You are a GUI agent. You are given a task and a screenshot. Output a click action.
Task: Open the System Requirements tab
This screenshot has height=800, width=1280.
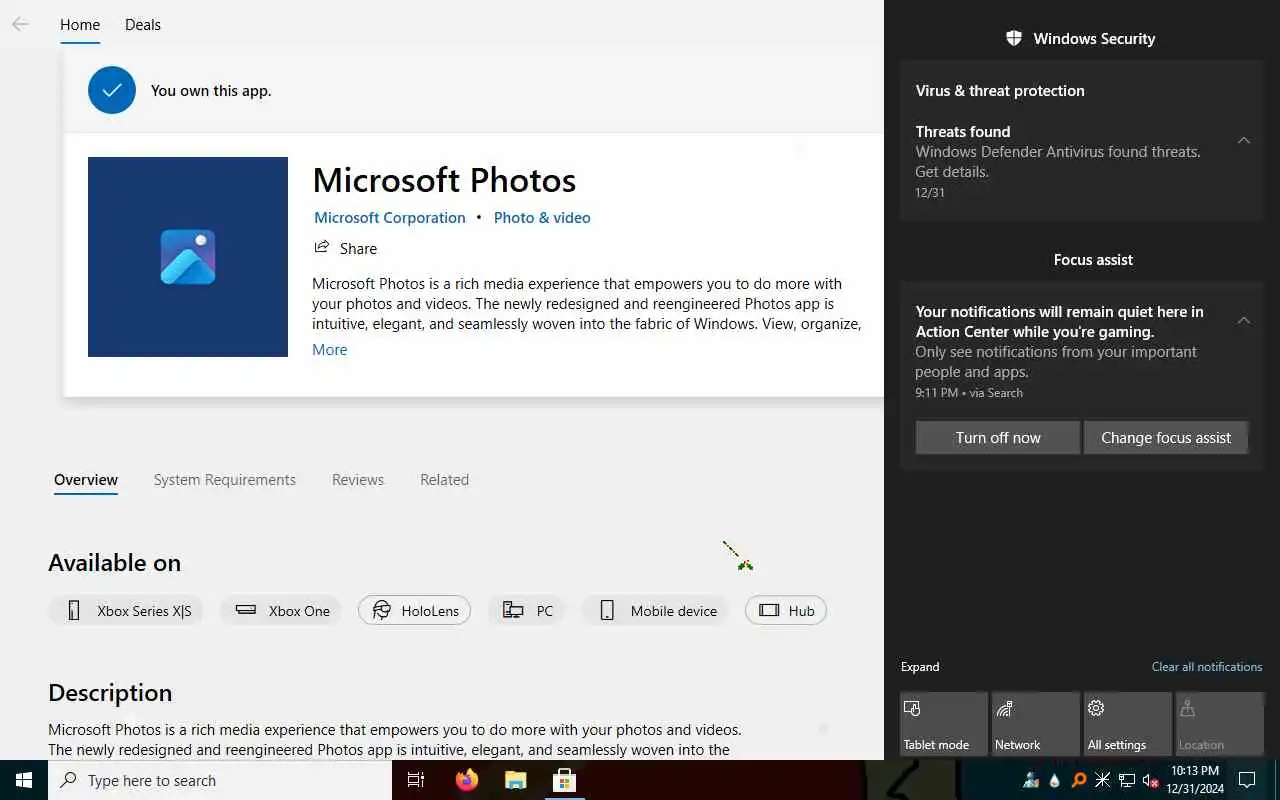pyautogui.click(x=225, y=480)
